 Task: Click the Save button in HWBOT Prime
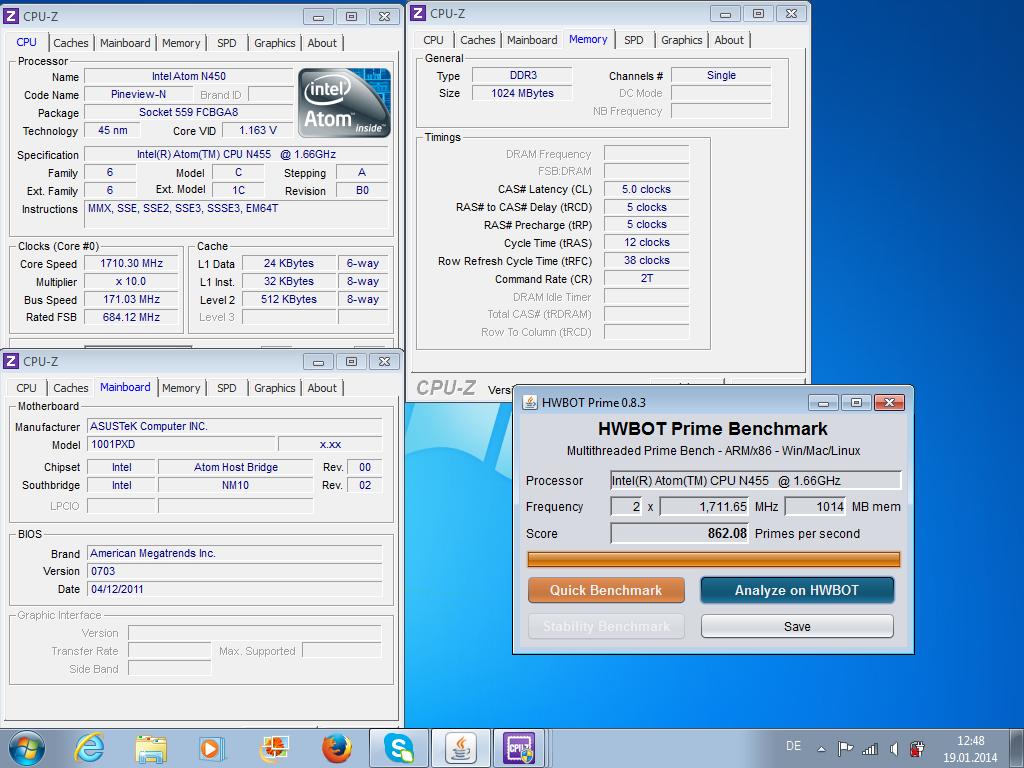tap(797, 626)
